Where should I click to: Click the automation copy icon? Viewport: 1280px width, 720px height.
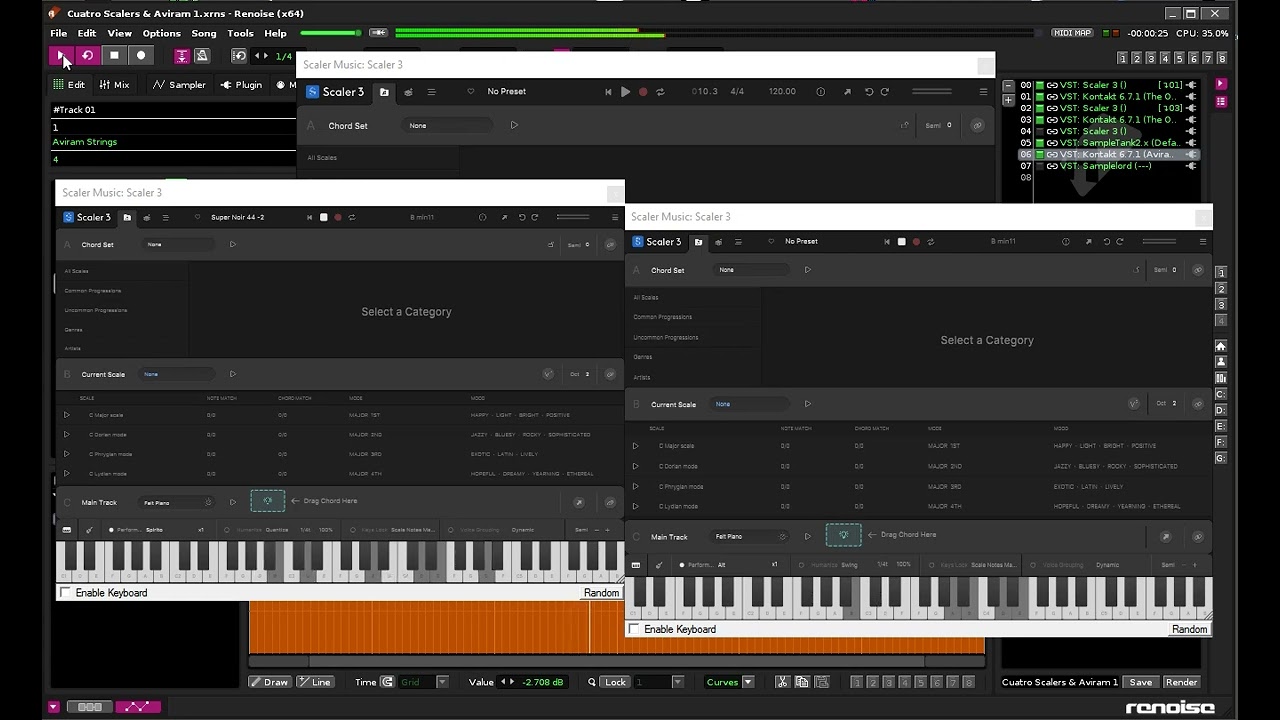point(803,682)
